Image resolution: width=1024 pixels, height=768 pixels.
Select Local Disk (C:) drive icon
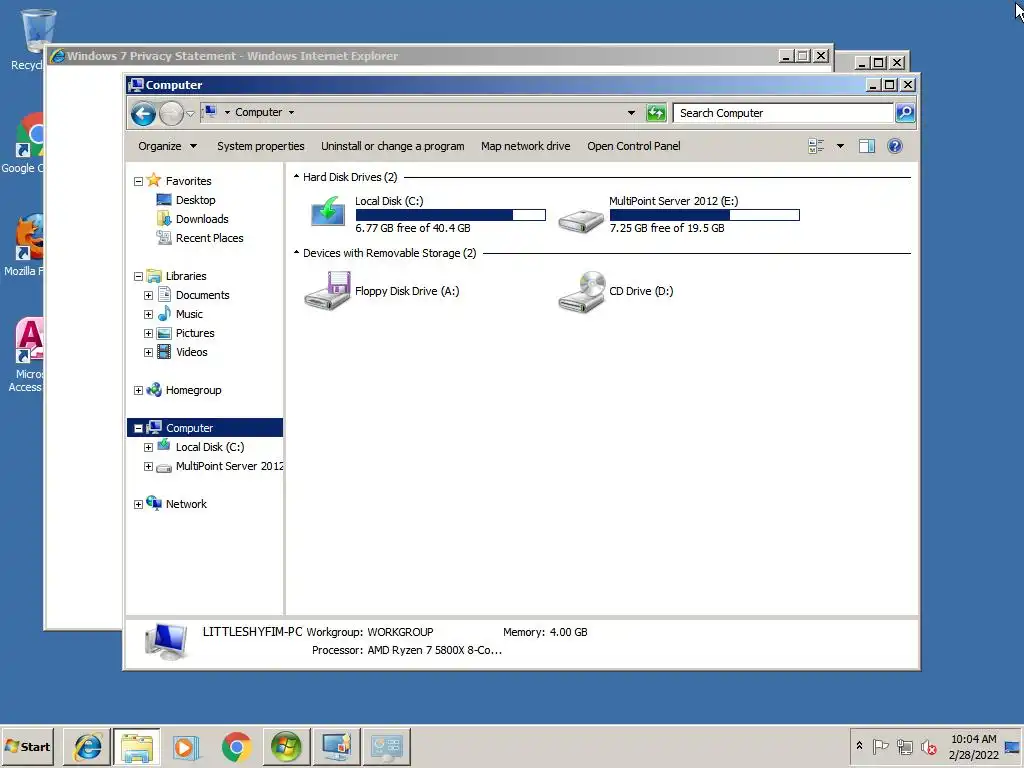pos(328,213)
